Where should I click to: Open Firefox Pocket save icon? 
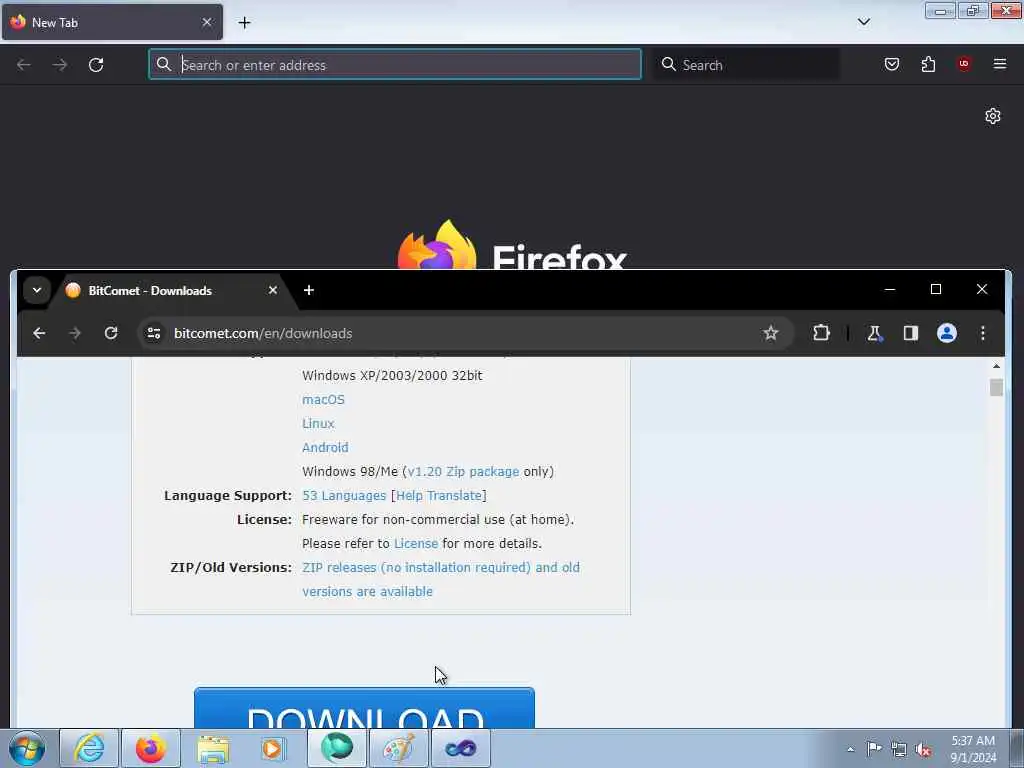(891, 64)
